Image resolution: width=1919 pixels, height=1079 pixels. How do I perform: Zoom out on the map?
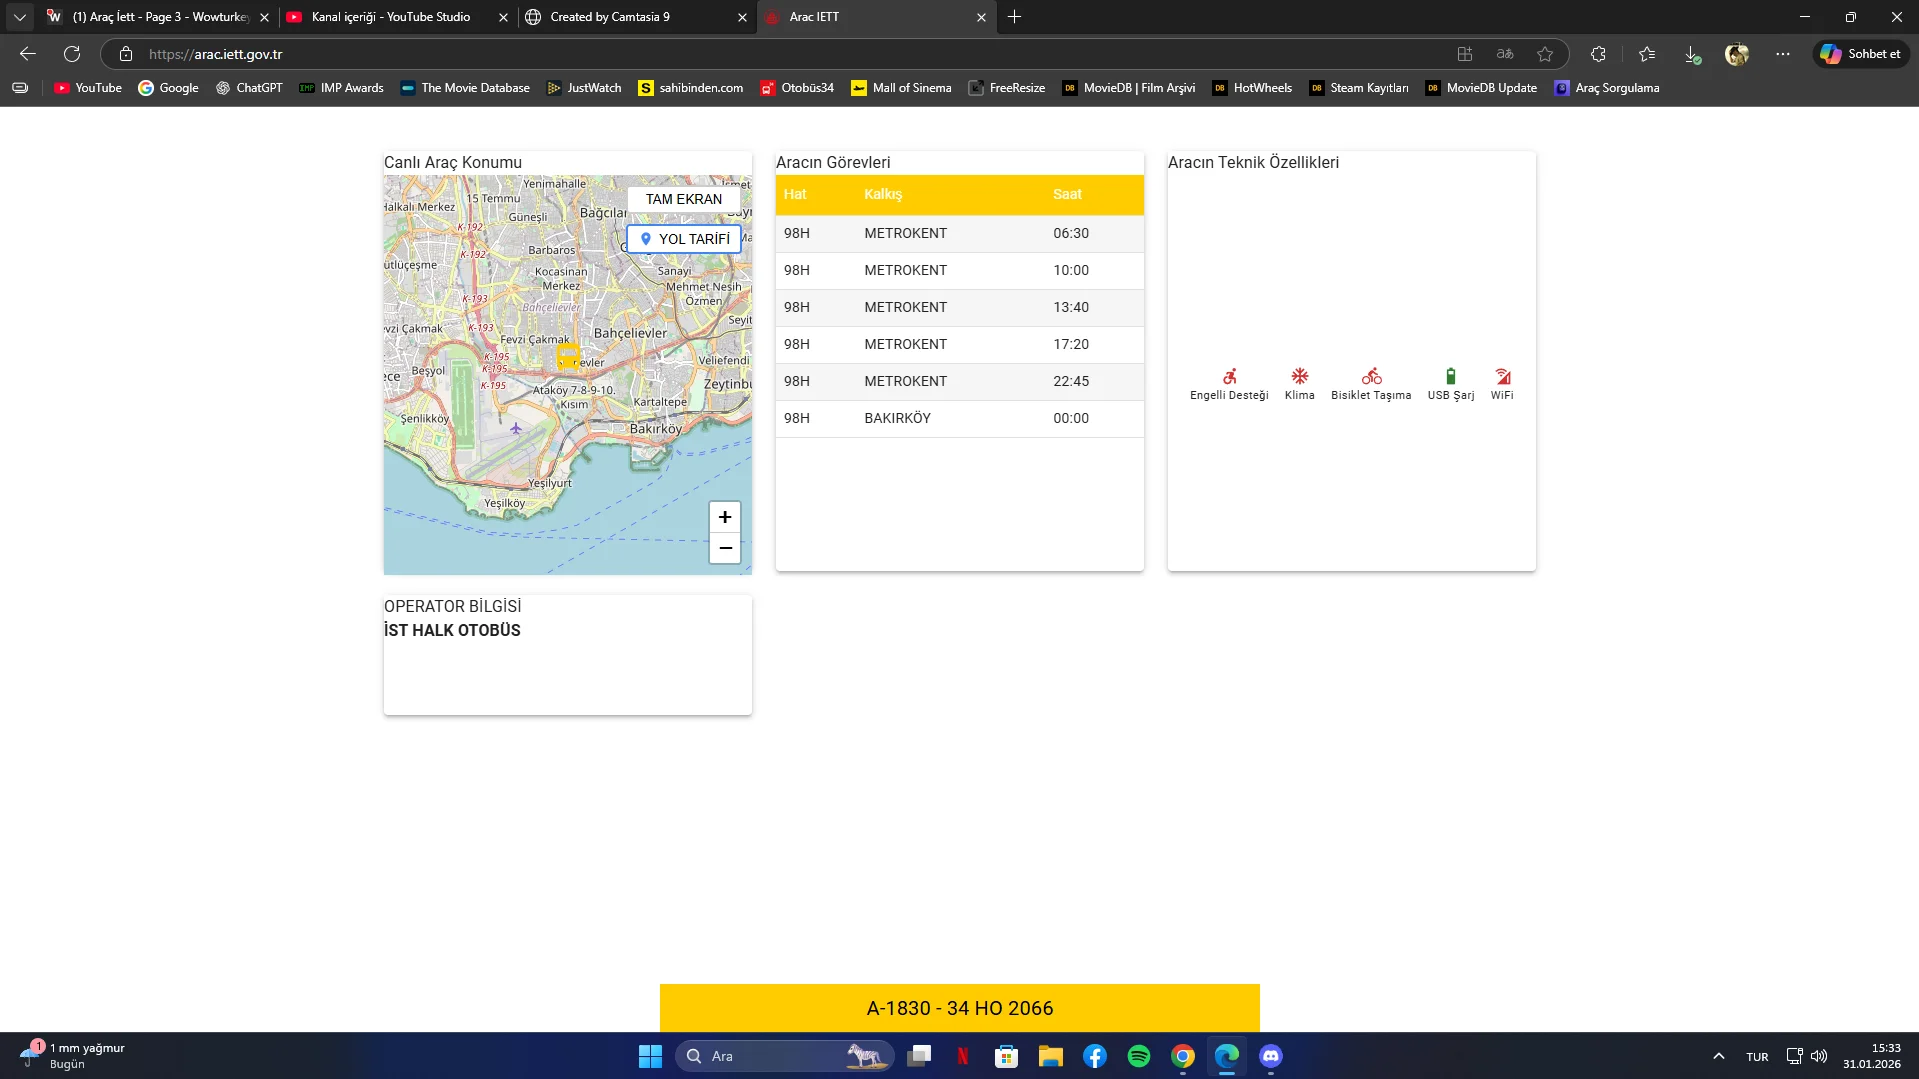click(x=725, y=548)
